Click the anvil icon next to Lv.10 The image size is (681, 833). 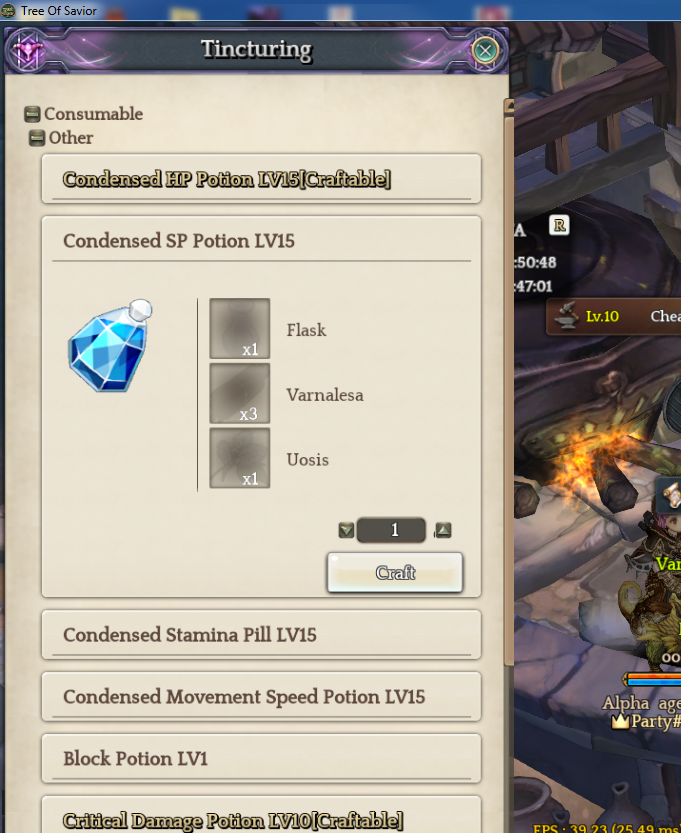pyautogui.click(x=567, y=316)
